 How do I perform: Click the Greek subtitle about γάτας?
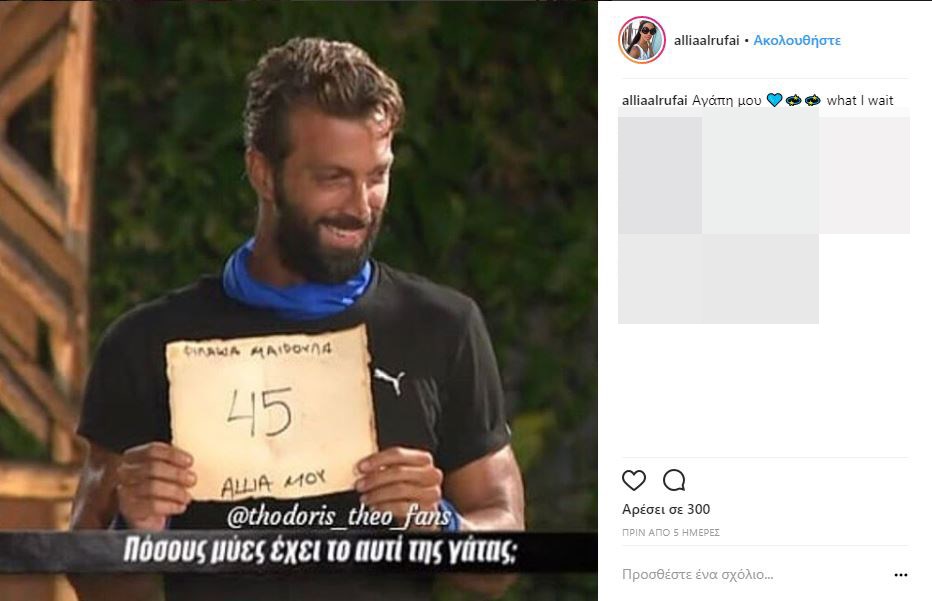pyautogui.click(x=319, y=550)
